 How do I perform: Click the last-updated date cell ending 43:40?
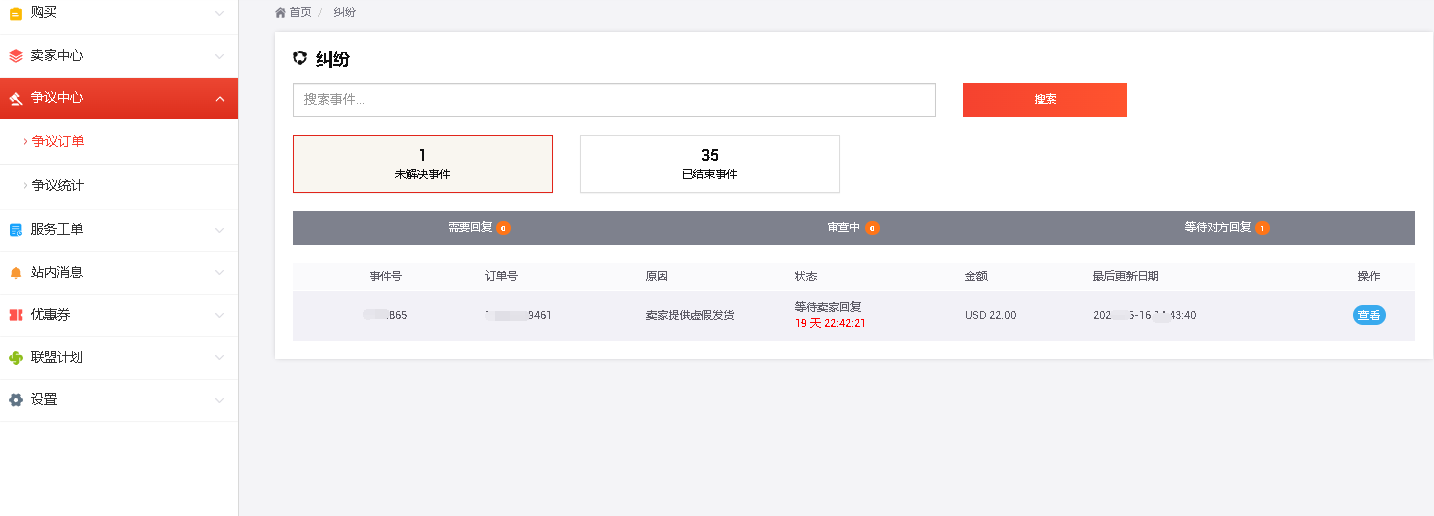click(1145, 315)
